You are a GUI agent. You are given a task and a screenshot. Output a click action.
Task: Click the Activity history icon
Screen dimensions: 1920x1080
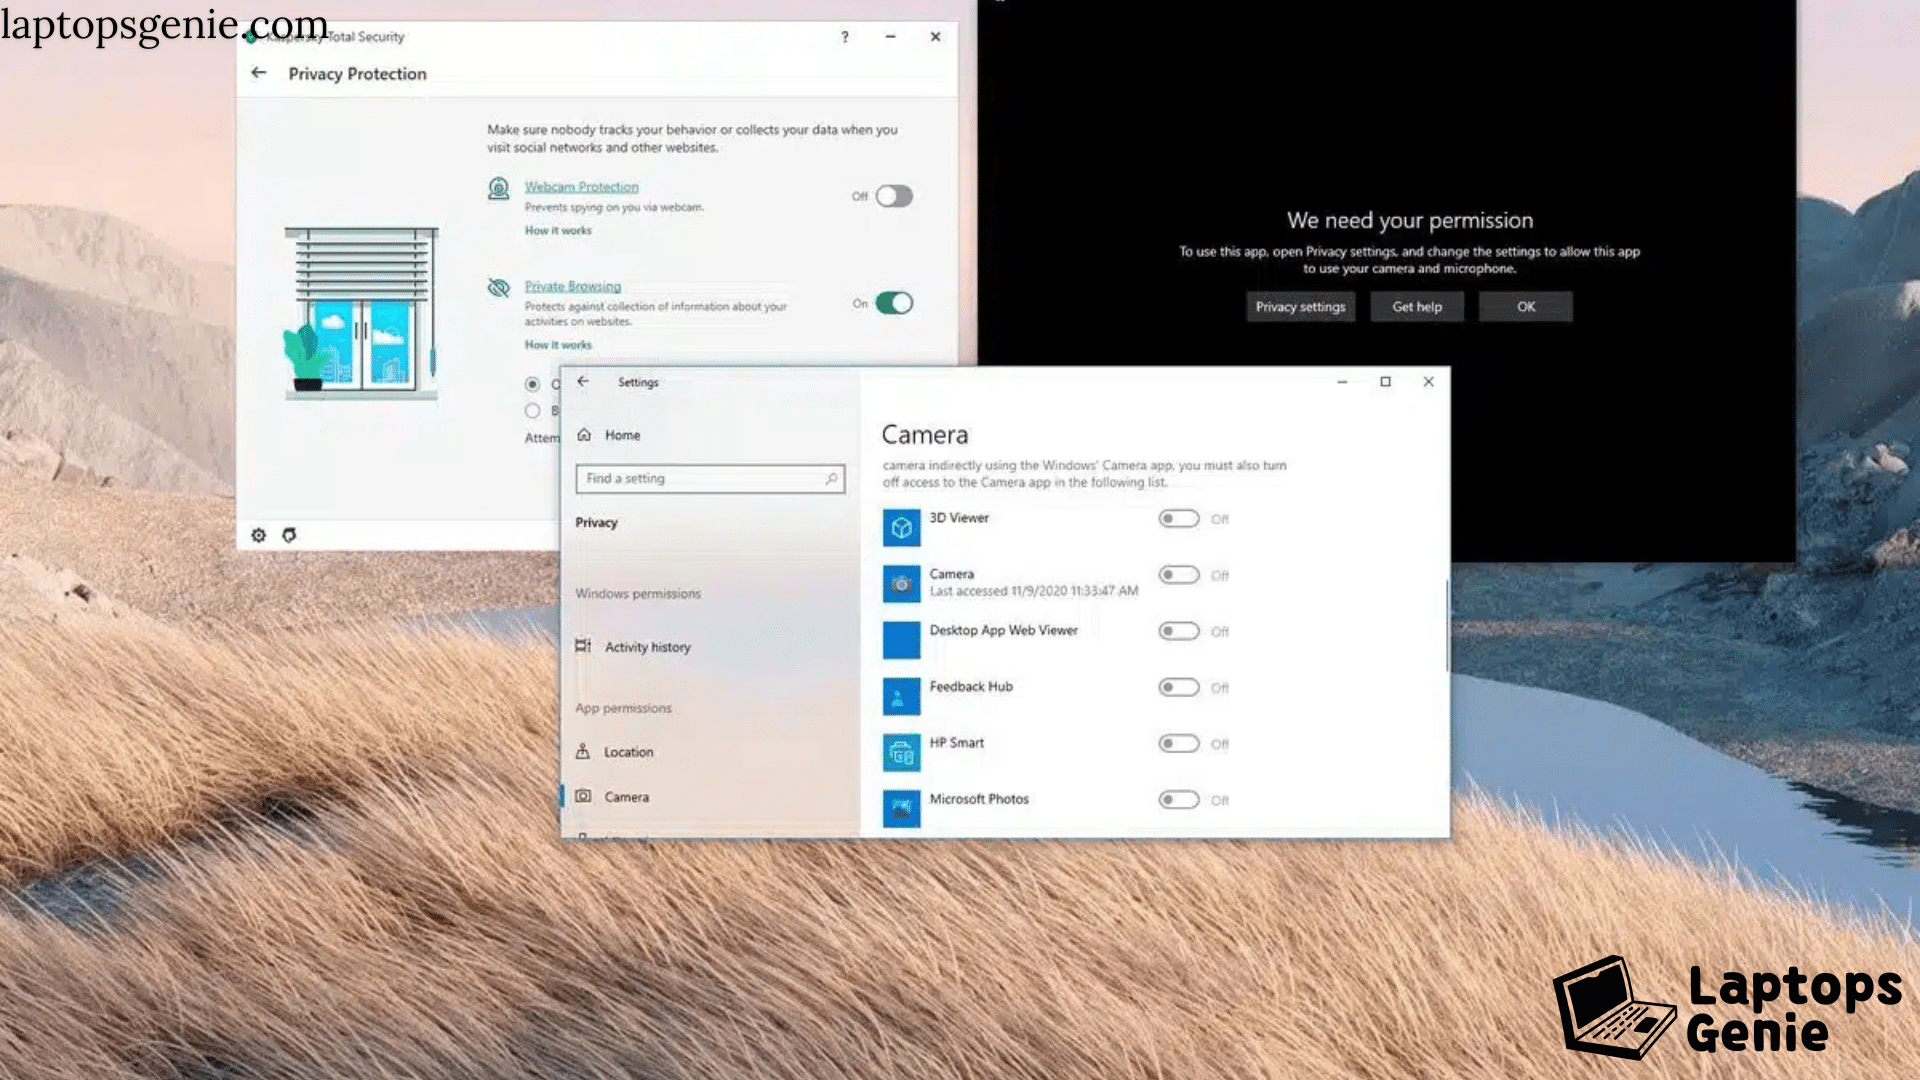(583, 646)
